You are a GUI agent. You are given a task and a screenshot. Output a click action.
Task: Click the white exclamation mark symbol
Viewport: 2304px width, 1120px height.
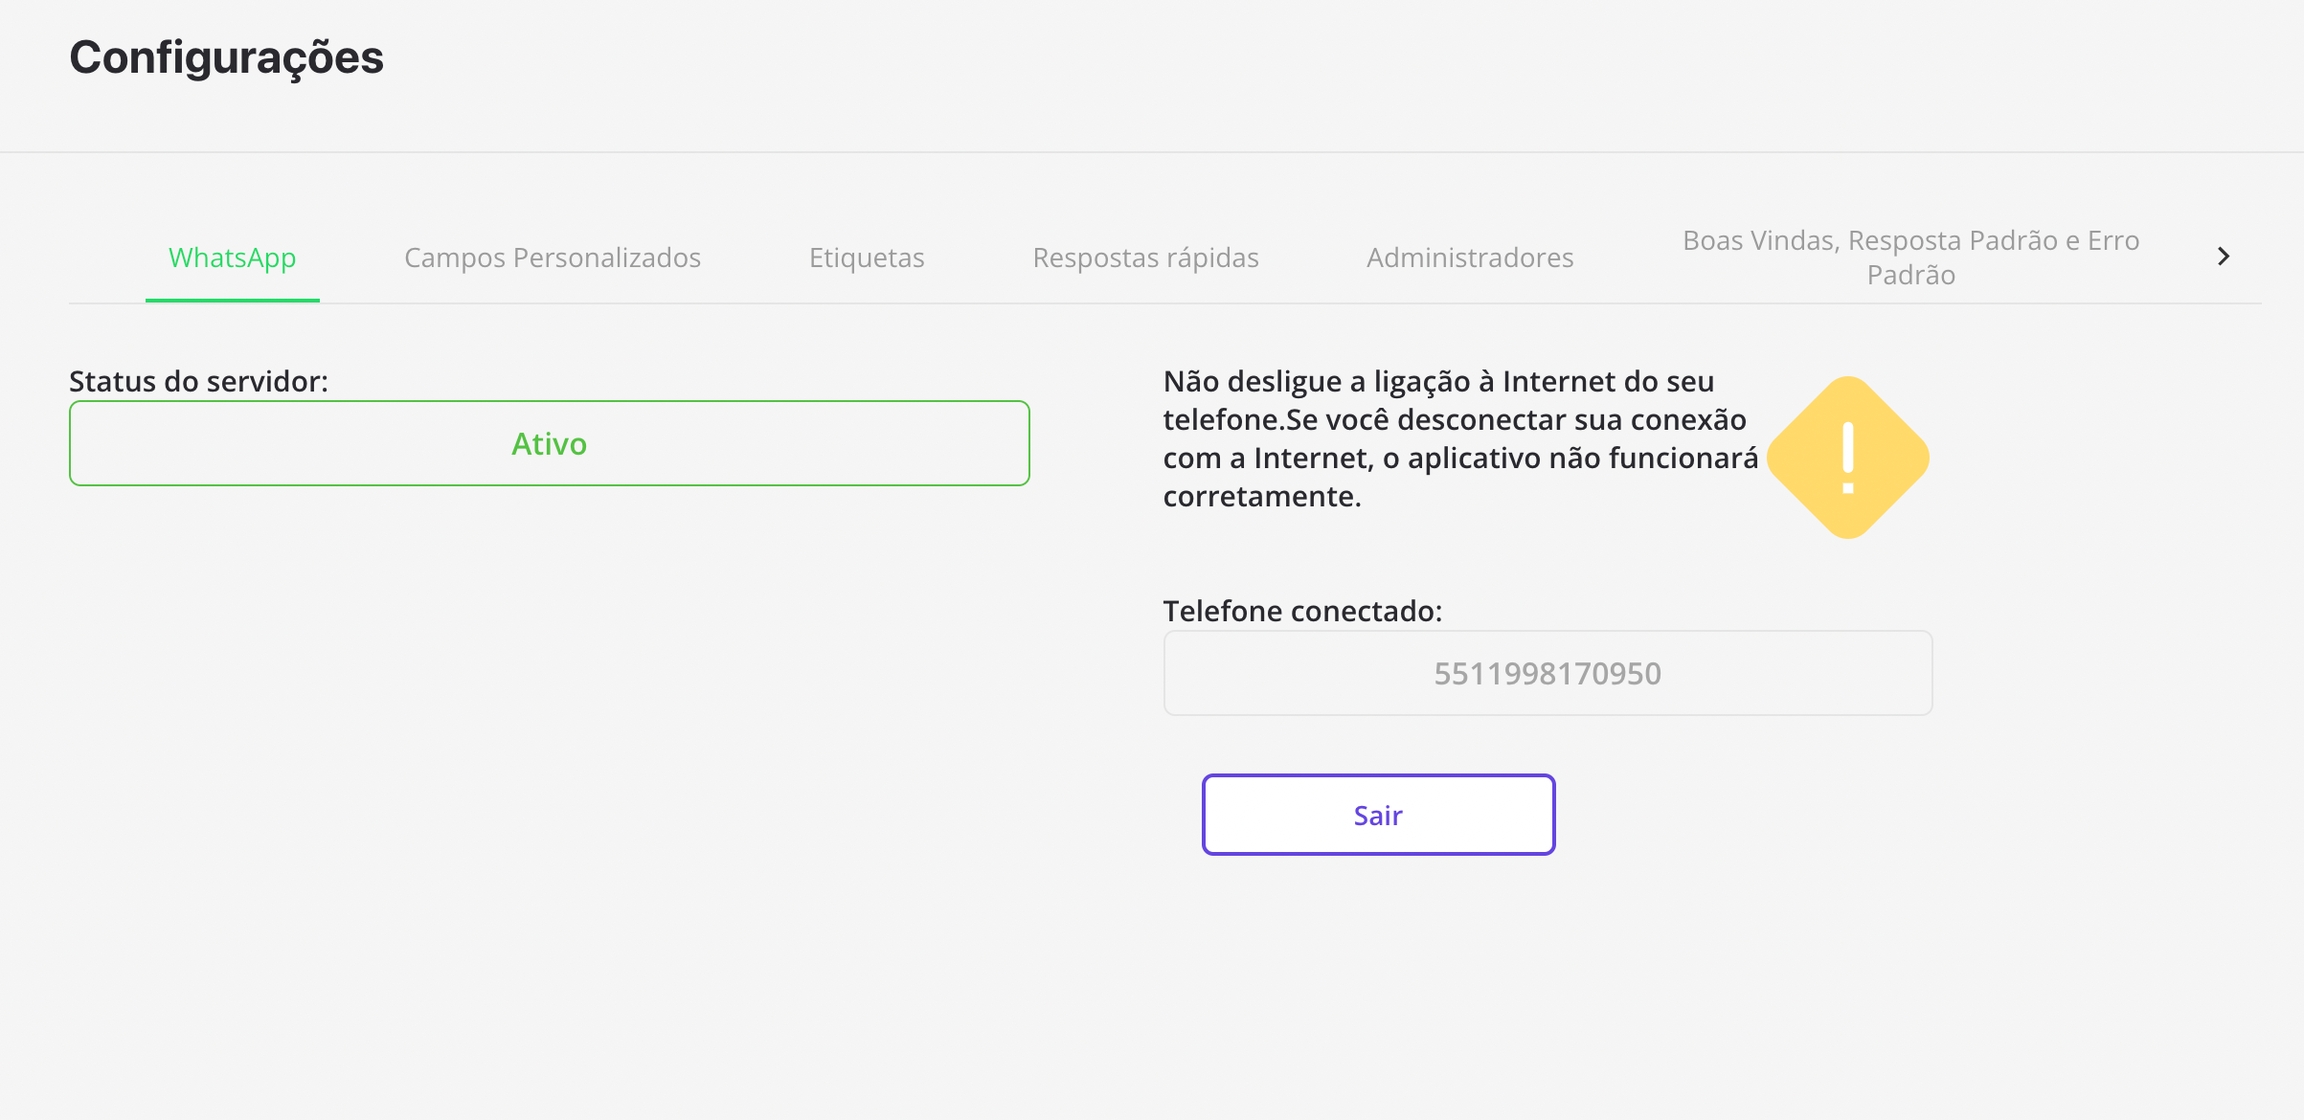tap(1848, 458)
